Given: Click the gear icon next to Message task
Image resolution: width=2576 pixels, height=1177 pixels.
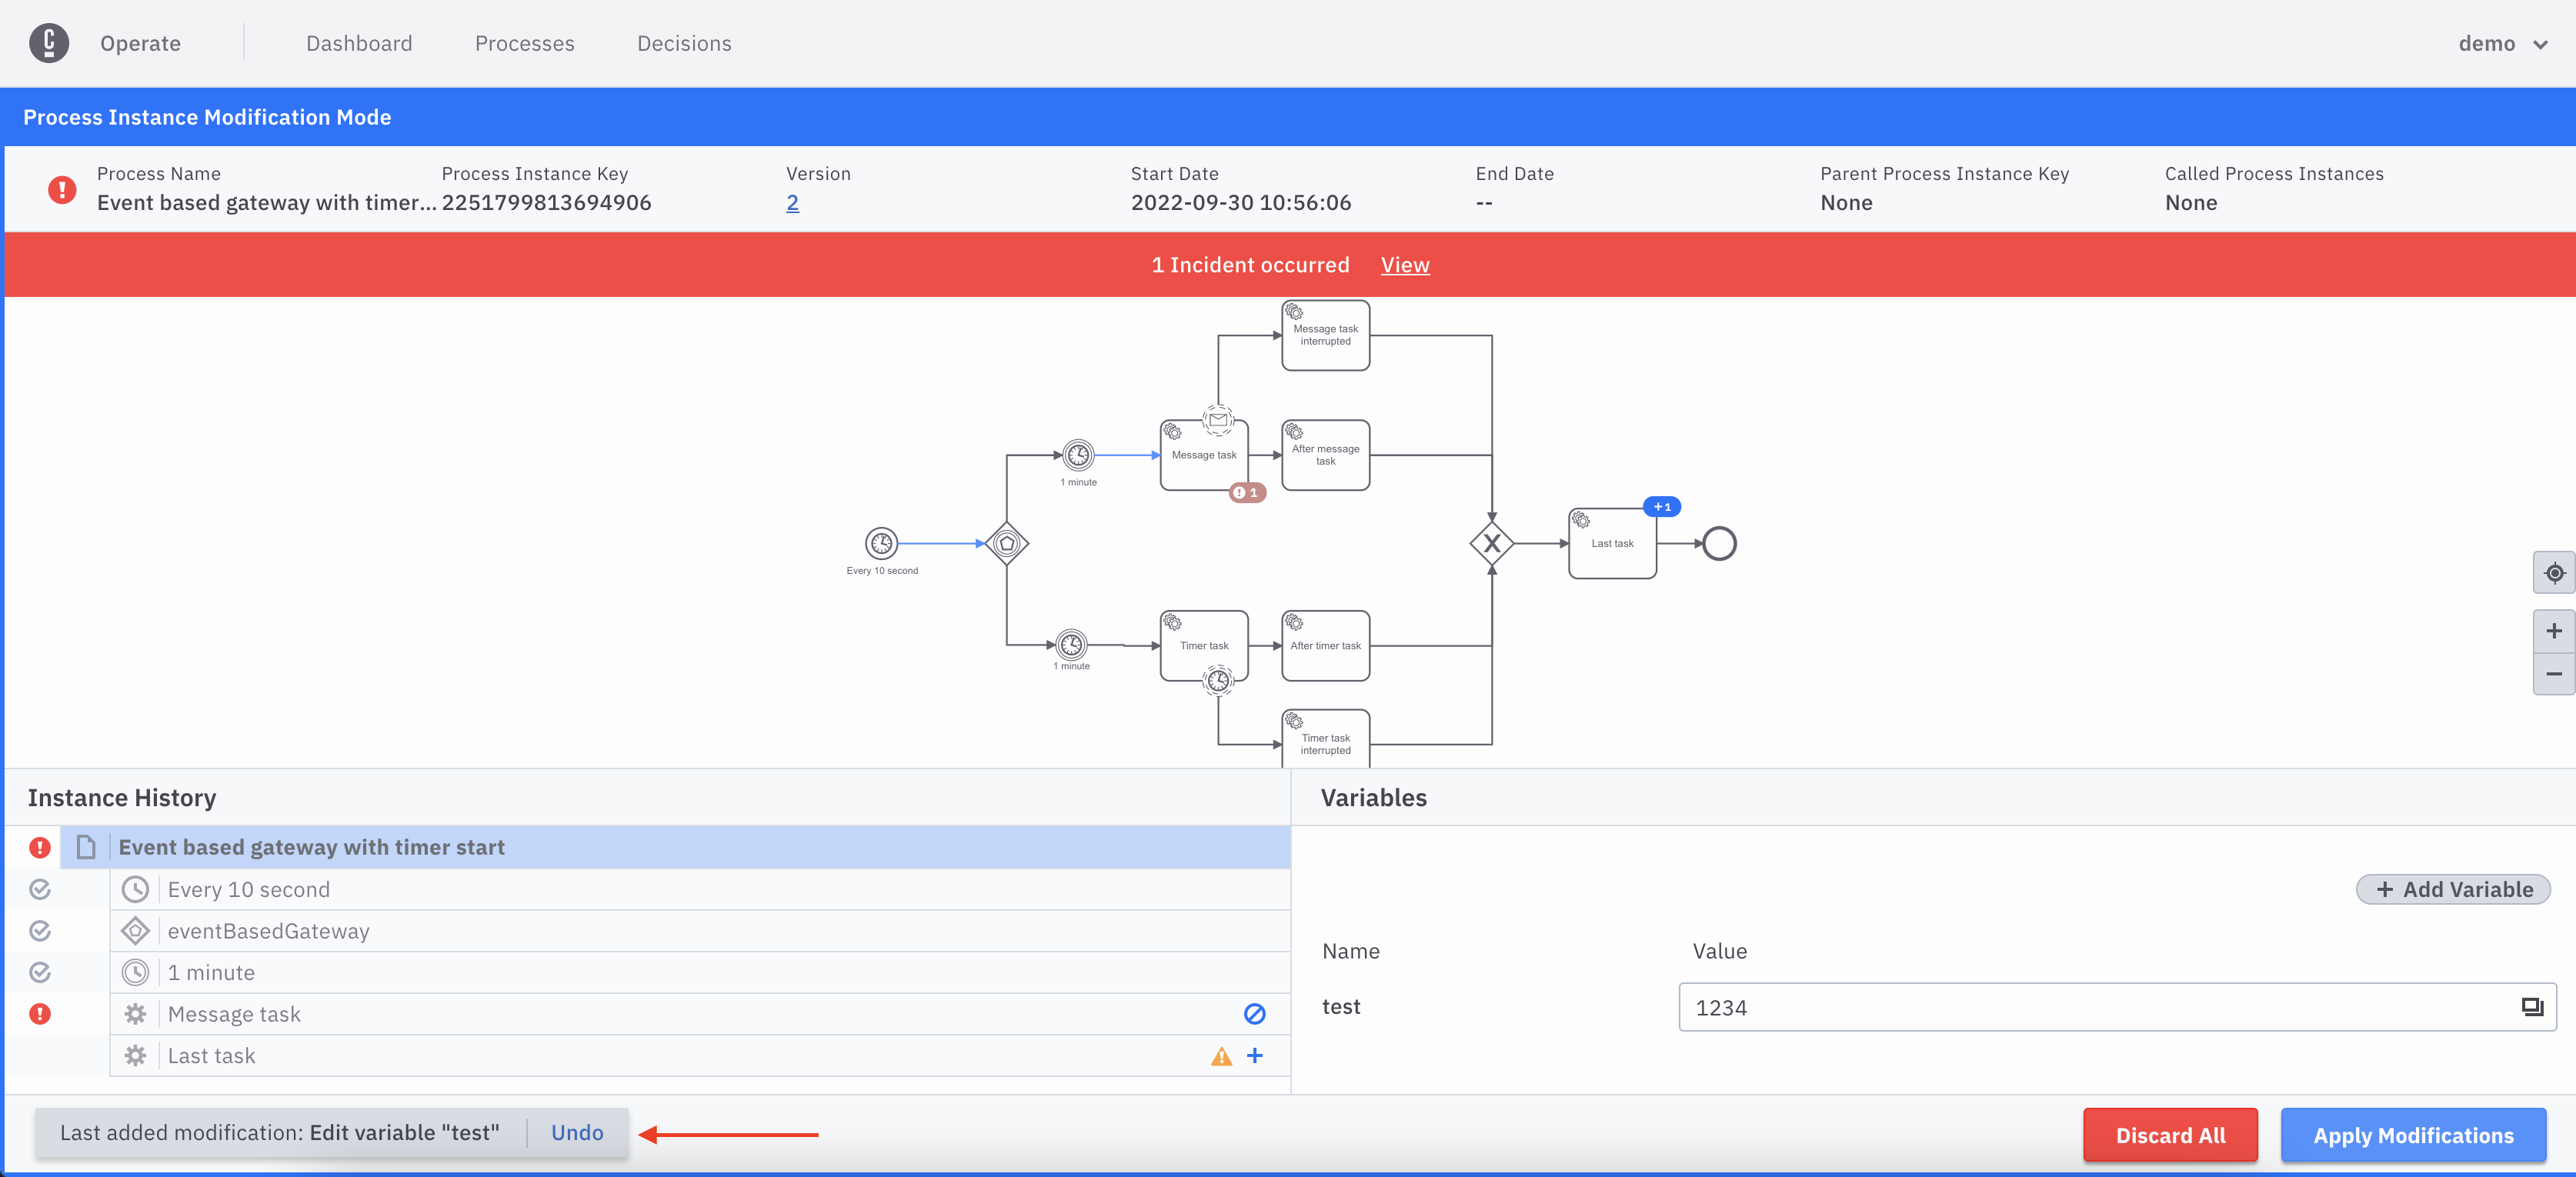Looking at the screenshot, I should click(x=135, y=1013).
